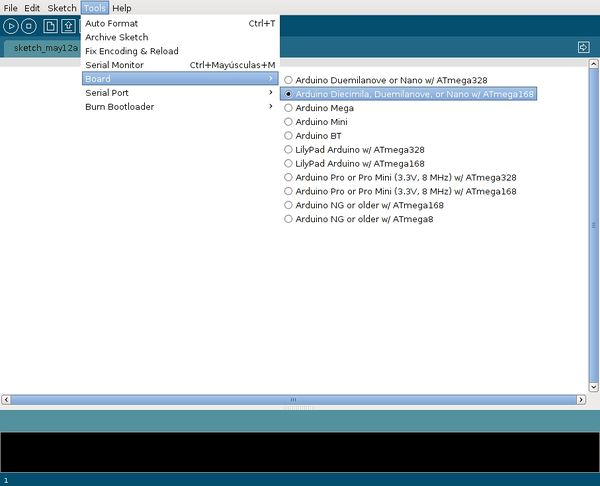Open the Sketch menu
Screen dimensions: 600x486
tap(61, 8)
